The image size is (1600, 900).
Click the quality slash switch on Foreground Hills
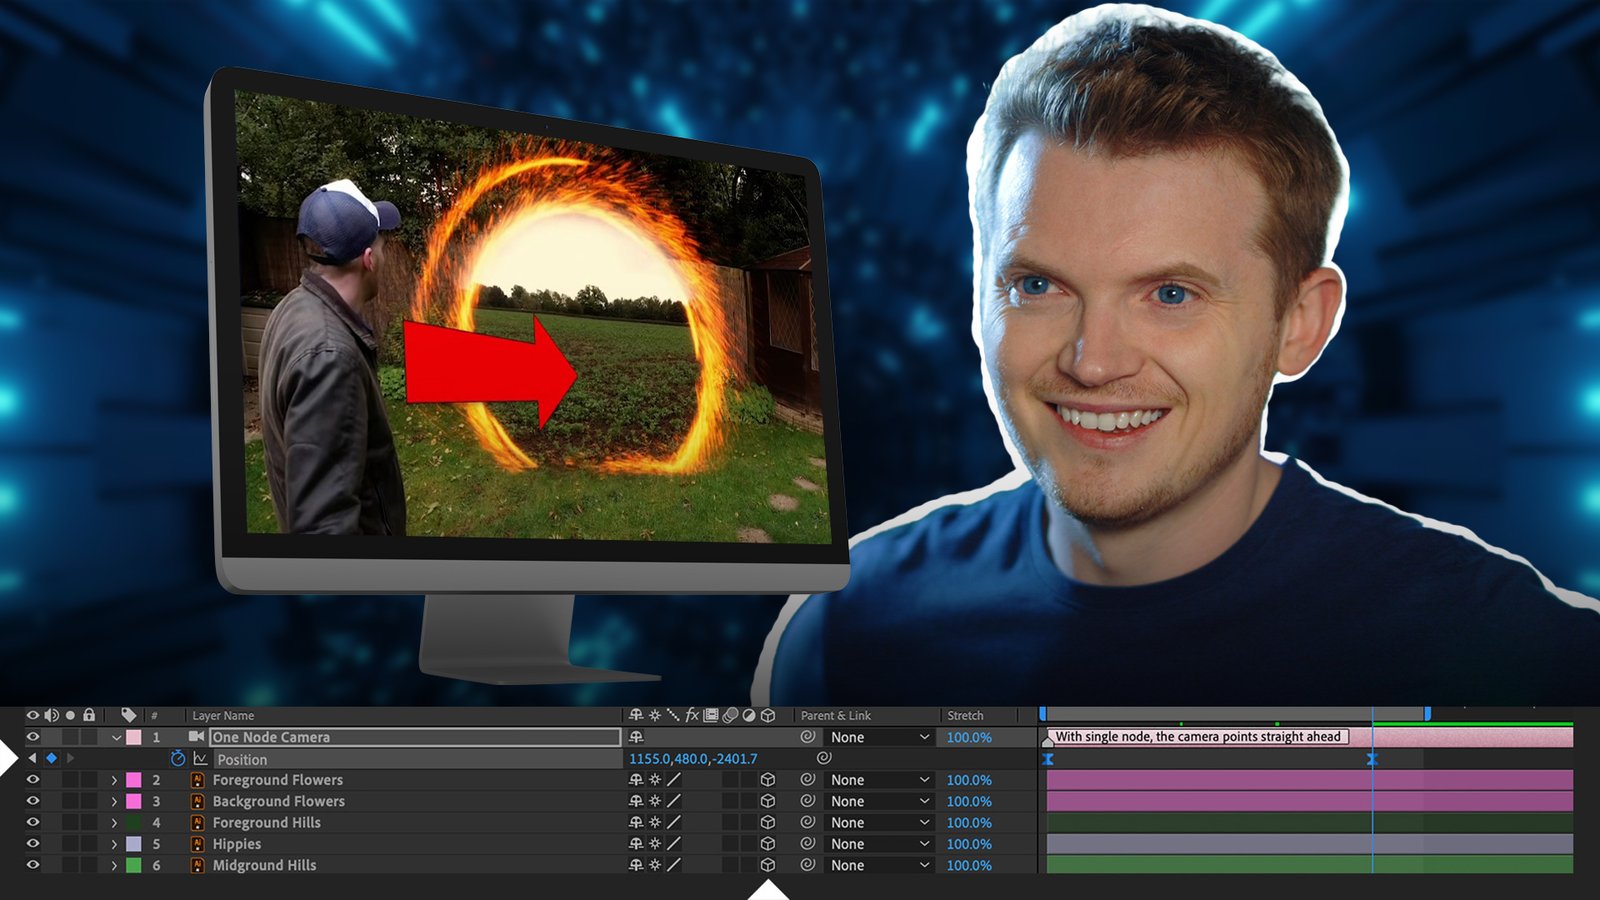674,822
